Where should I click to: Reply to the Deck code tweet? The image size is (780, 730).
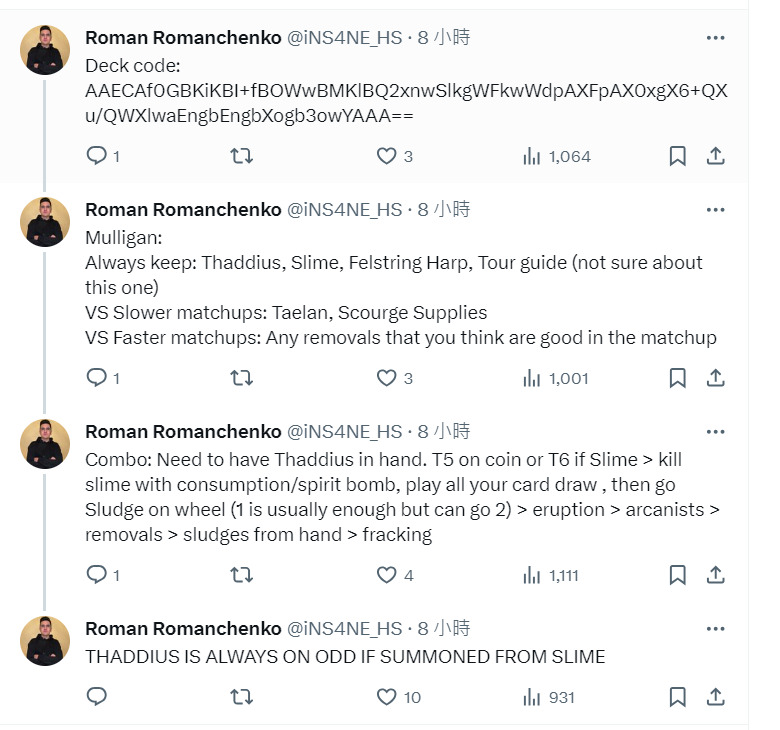pos(97,156)
